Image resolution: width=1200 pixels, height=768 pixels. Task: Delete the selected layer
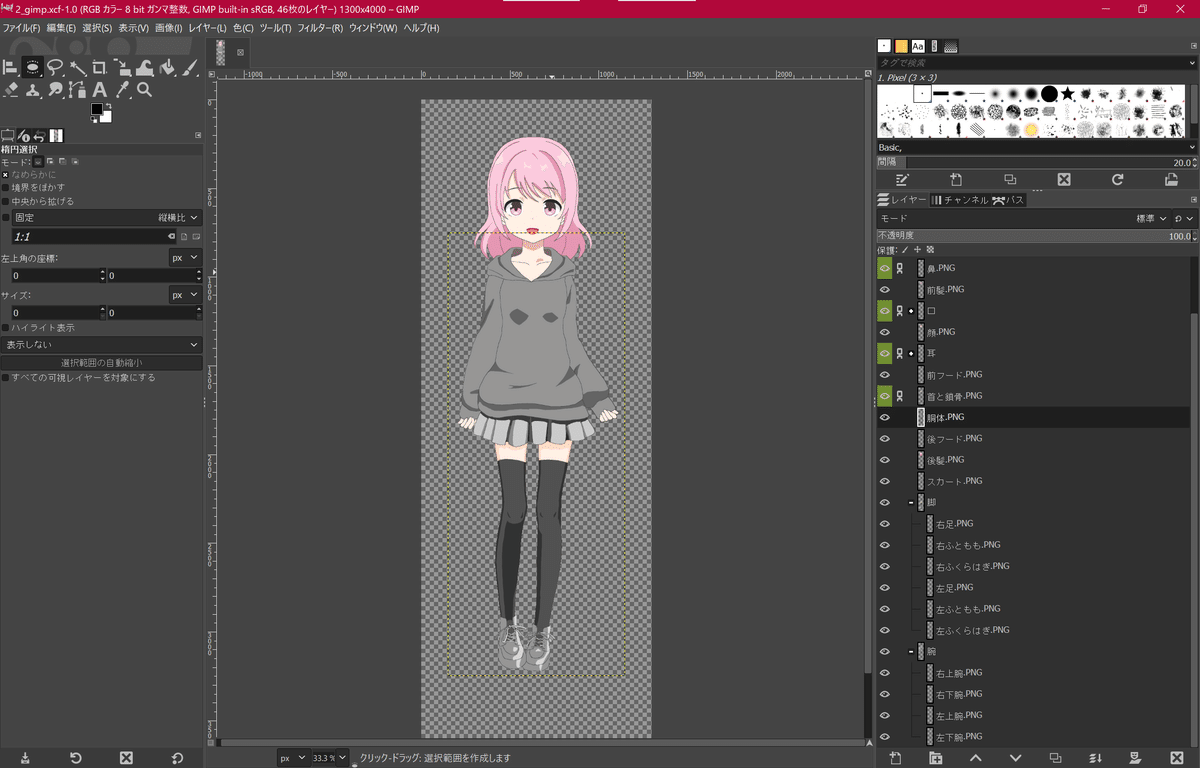click(x=1176, y=758)
